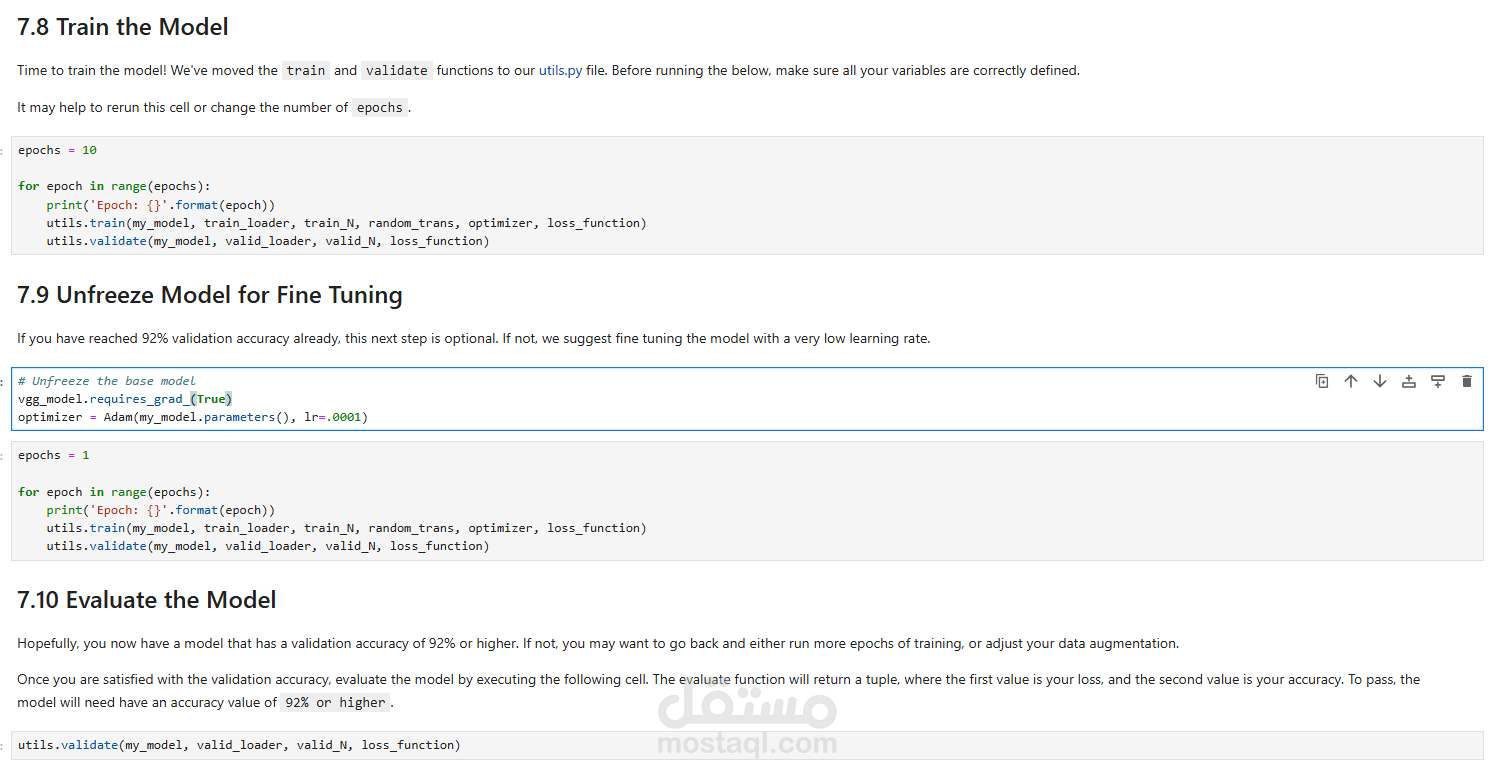Move the selected cell down
The image size is (1495, 774).
coord(1380,381)
